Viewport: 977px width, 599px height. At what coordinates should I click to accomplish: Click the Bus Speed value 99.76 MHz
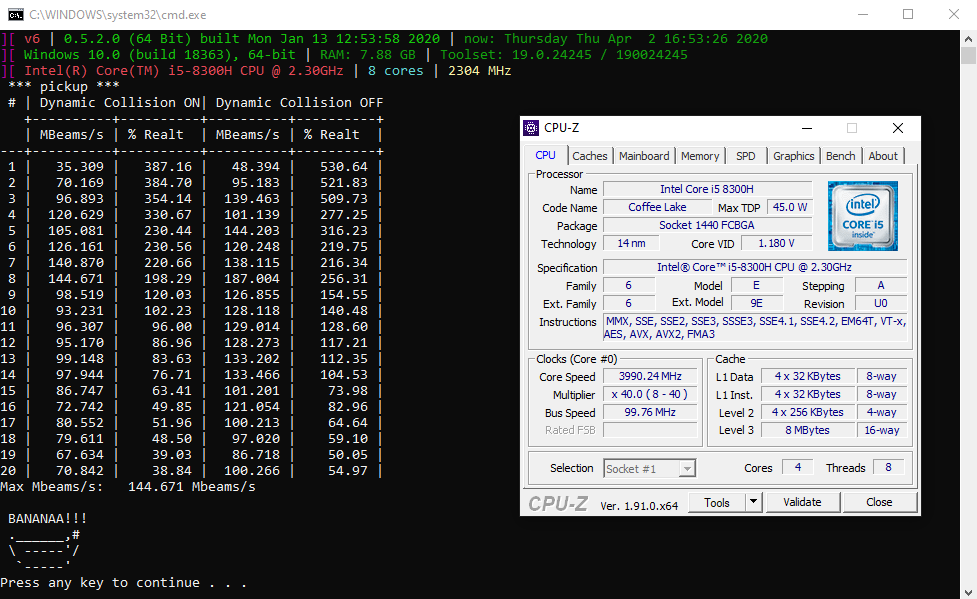coord(650,412)
